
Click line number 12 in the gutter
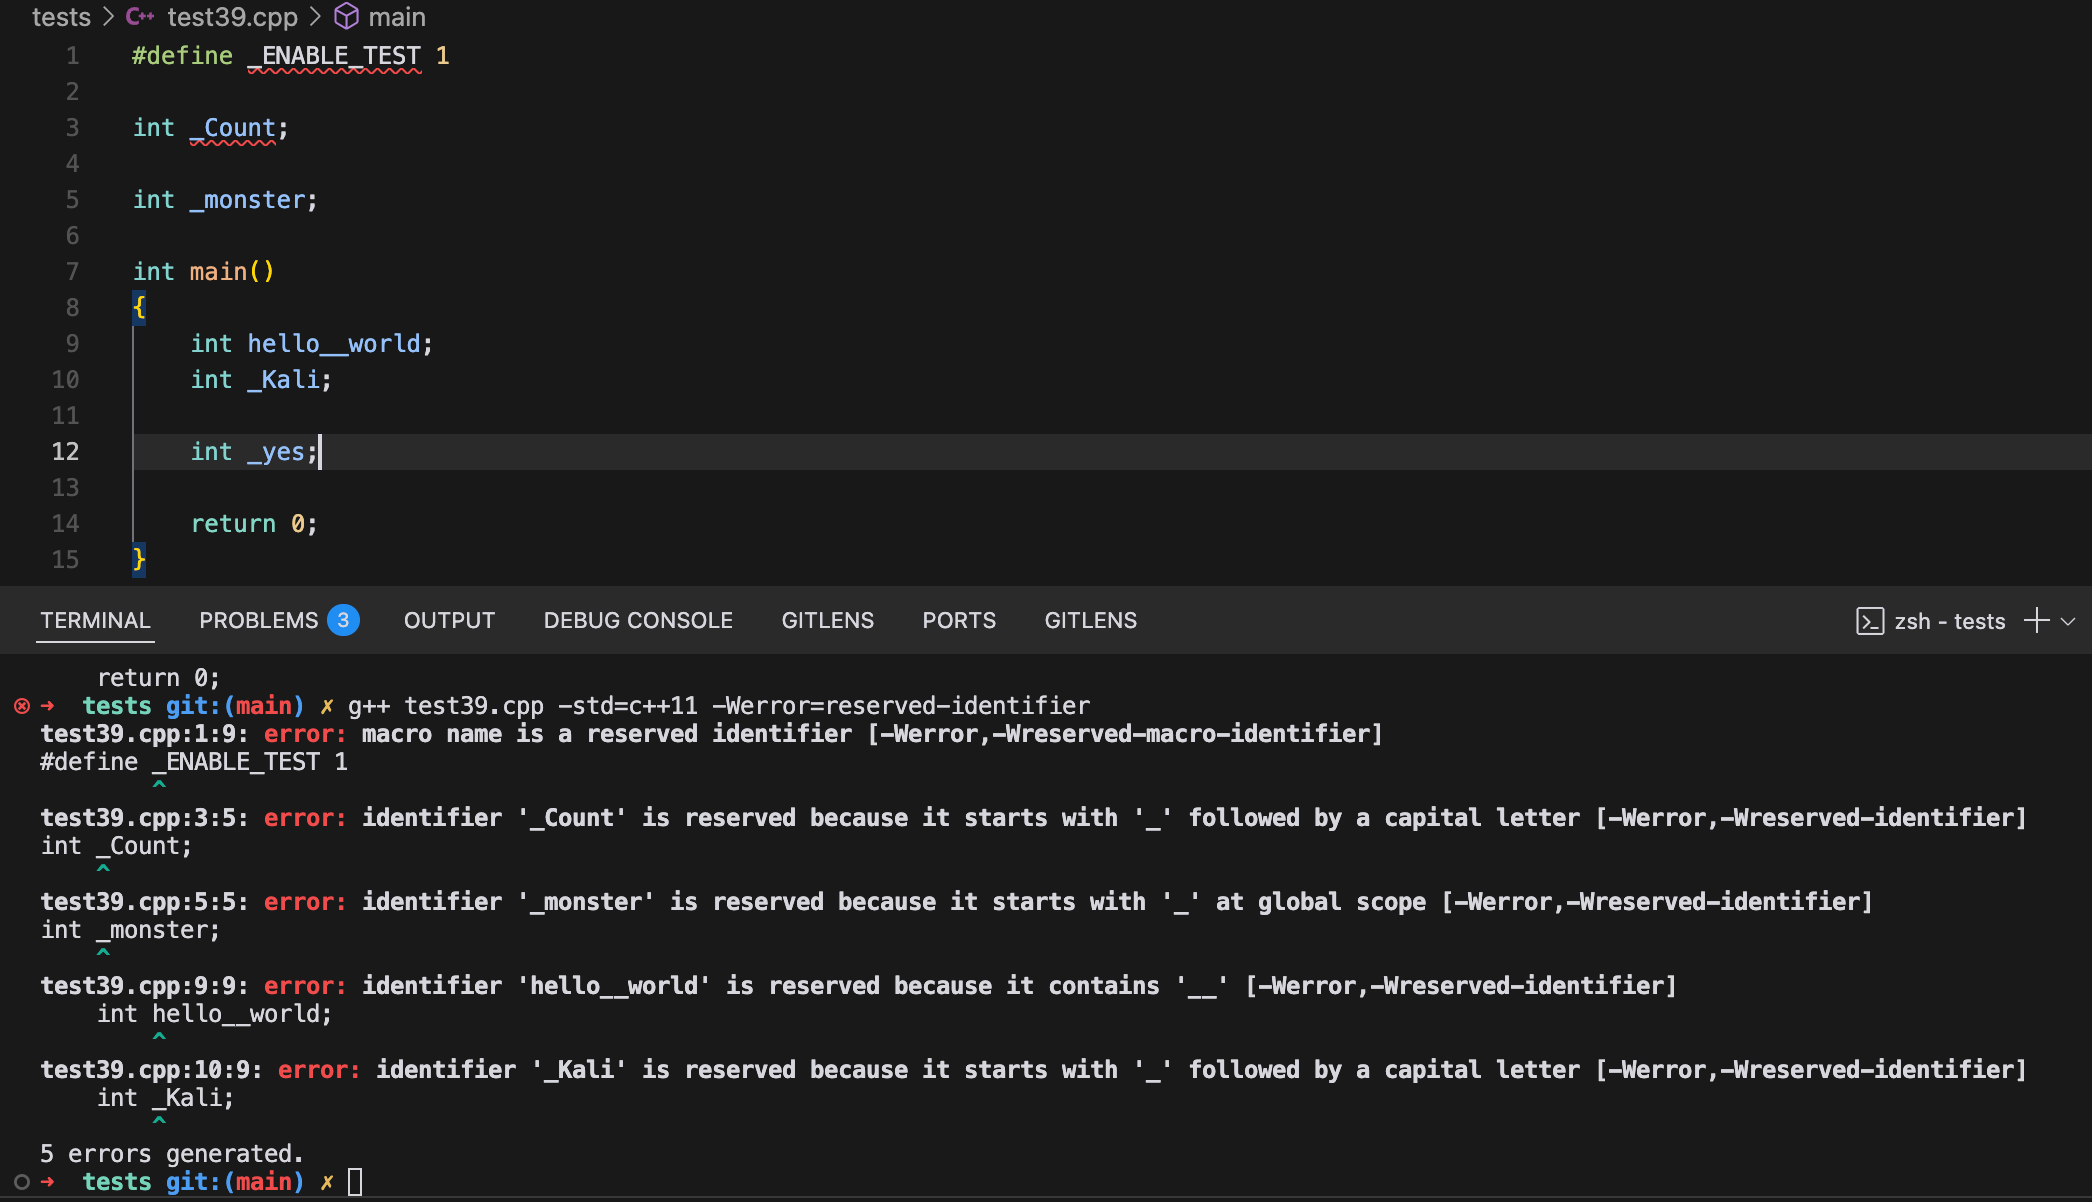[65, 452]
